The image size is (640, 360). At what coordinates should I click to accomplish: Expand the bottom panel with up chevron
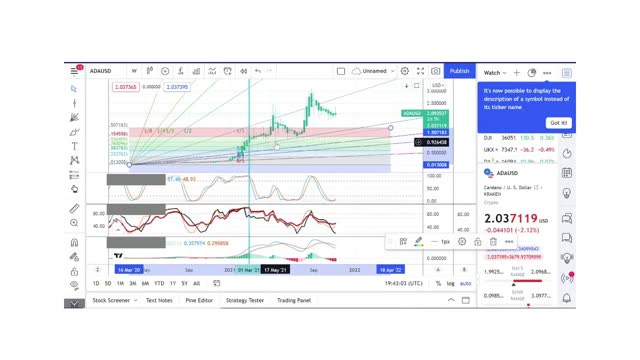[451, 300]
